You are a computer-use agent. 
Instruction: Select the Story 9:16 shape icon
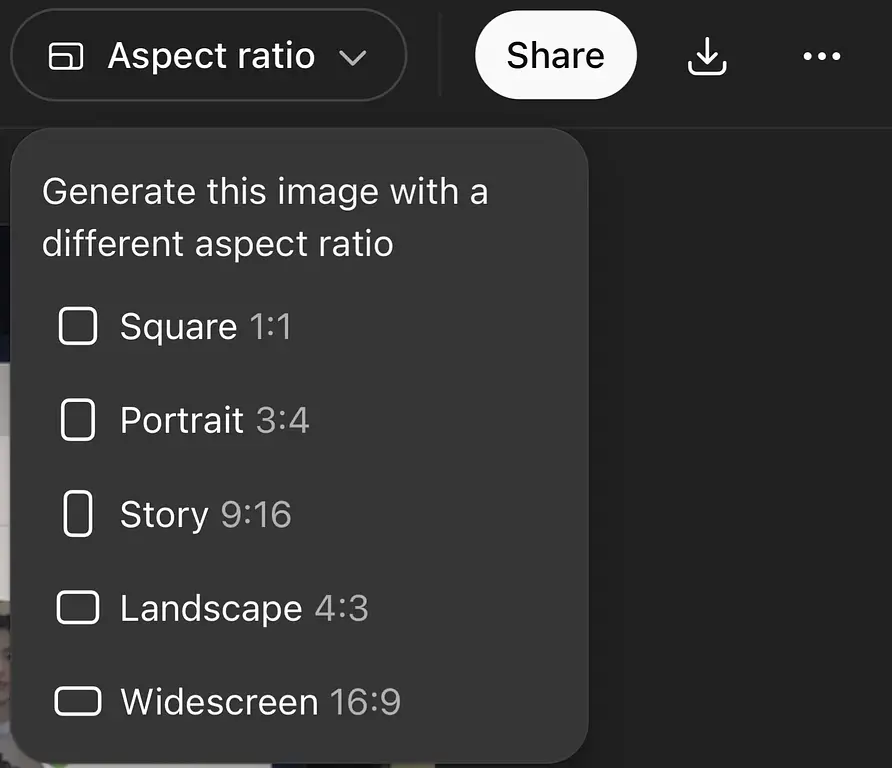click(78, 513)
